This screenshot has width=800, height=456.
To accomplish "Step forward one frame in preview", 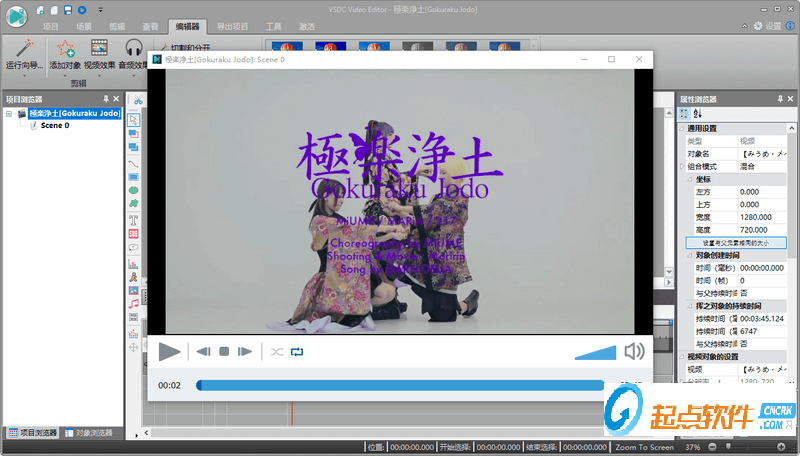I will [245, 351].
